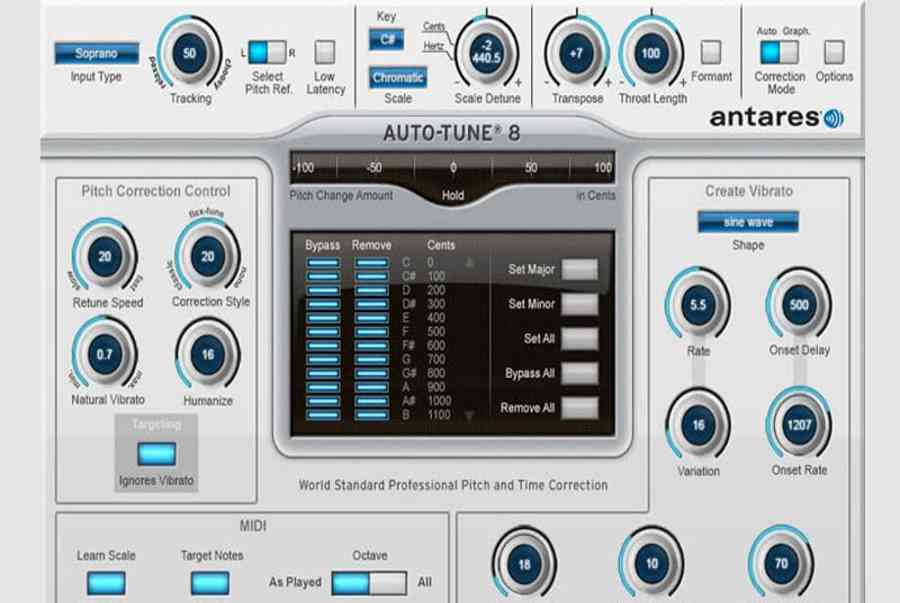Click the scale list down arrow
Screen dimensions: 900x603
469,415
